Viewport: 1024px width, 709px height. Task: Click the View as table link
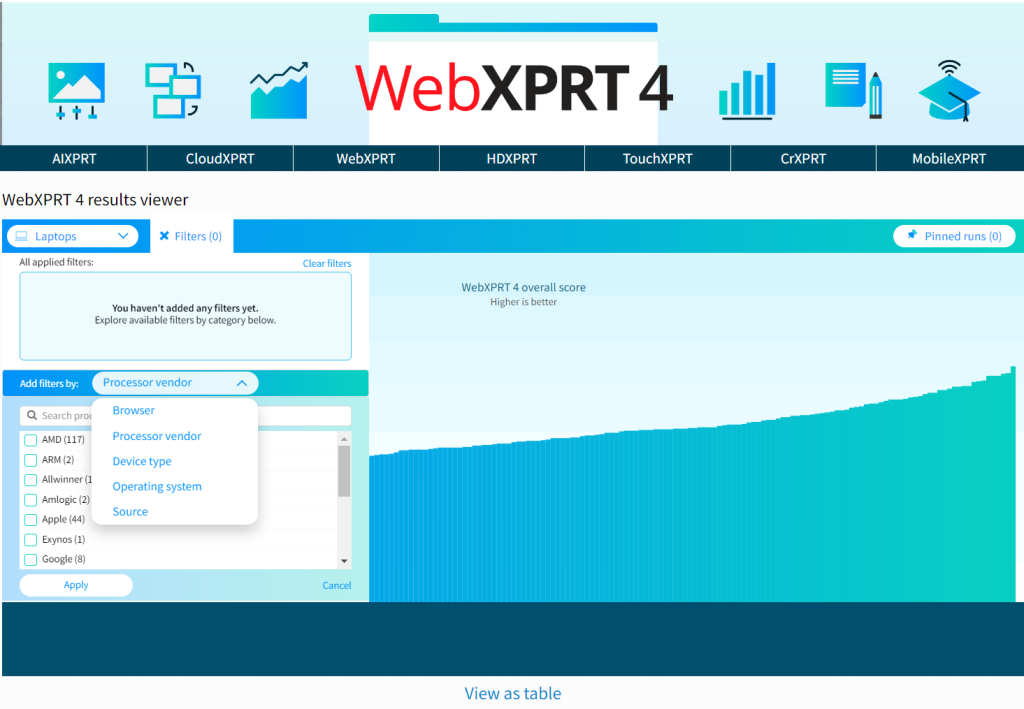[513, 693]
